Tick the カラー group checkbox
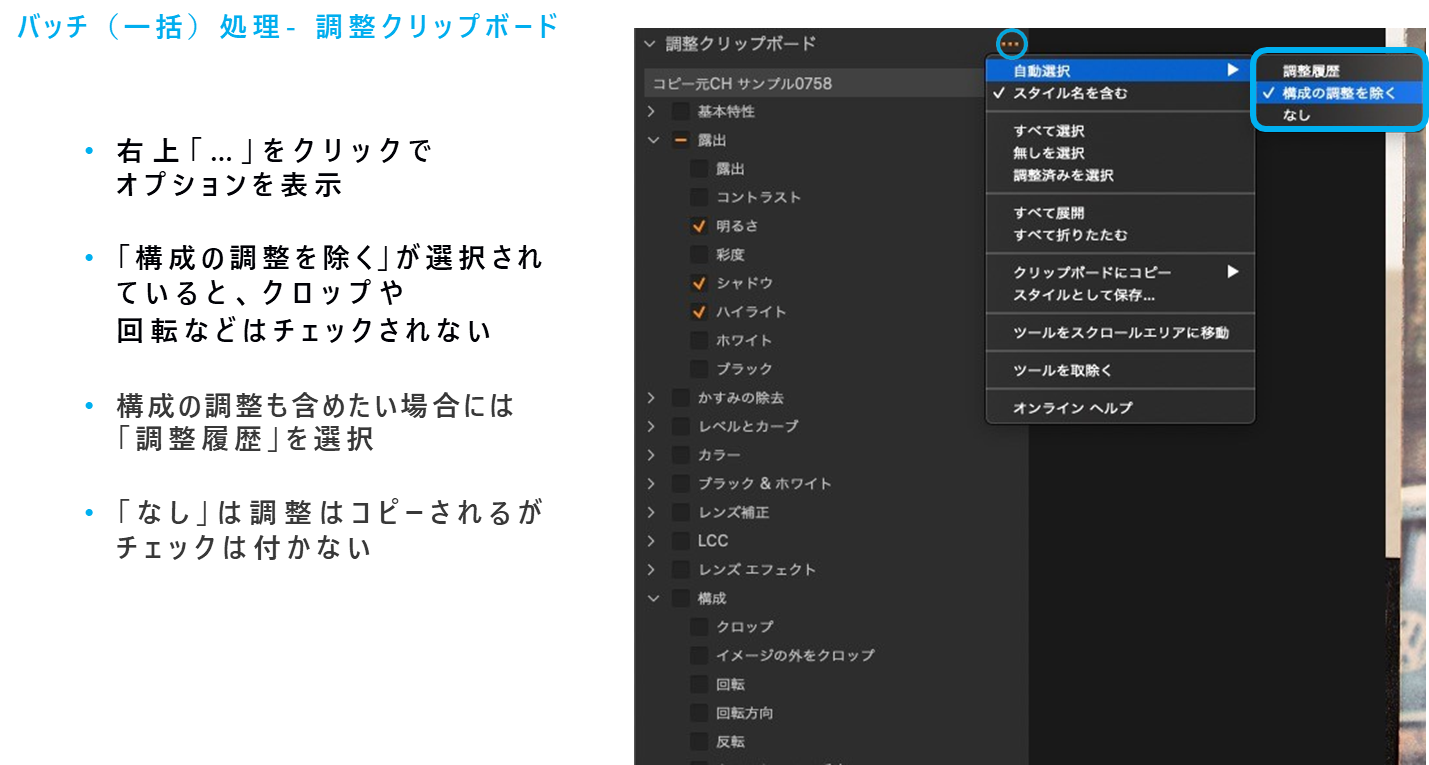 tap(680, 455)
